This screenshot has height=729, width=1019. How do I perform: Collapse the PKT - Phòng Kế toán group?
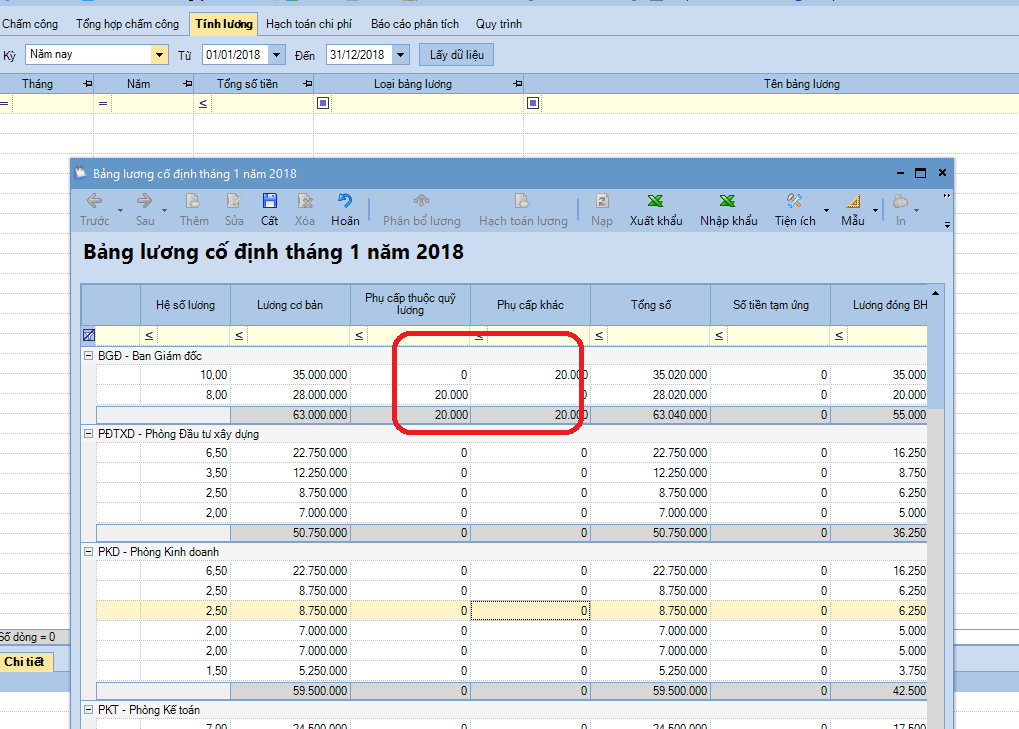(x=88, y=710)
